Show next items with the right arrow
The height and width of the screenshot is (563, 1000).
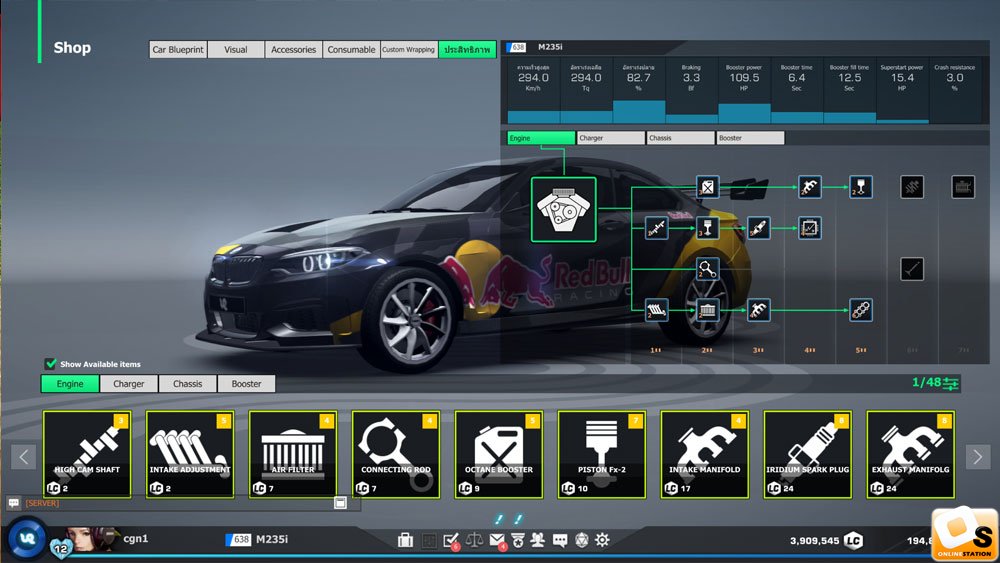[x=978, y=457]
